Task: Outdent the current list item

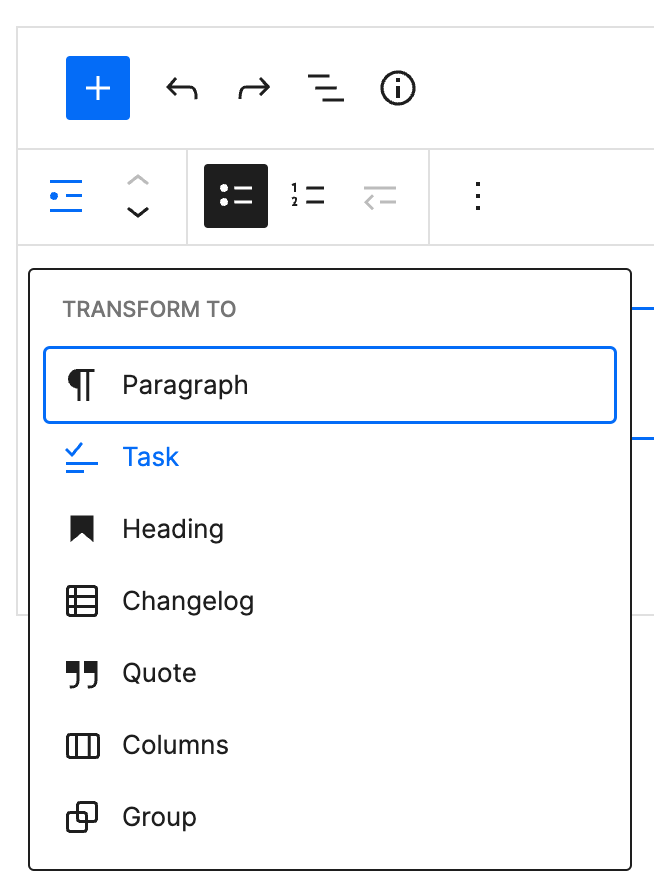Action: [x=378, y=196]
